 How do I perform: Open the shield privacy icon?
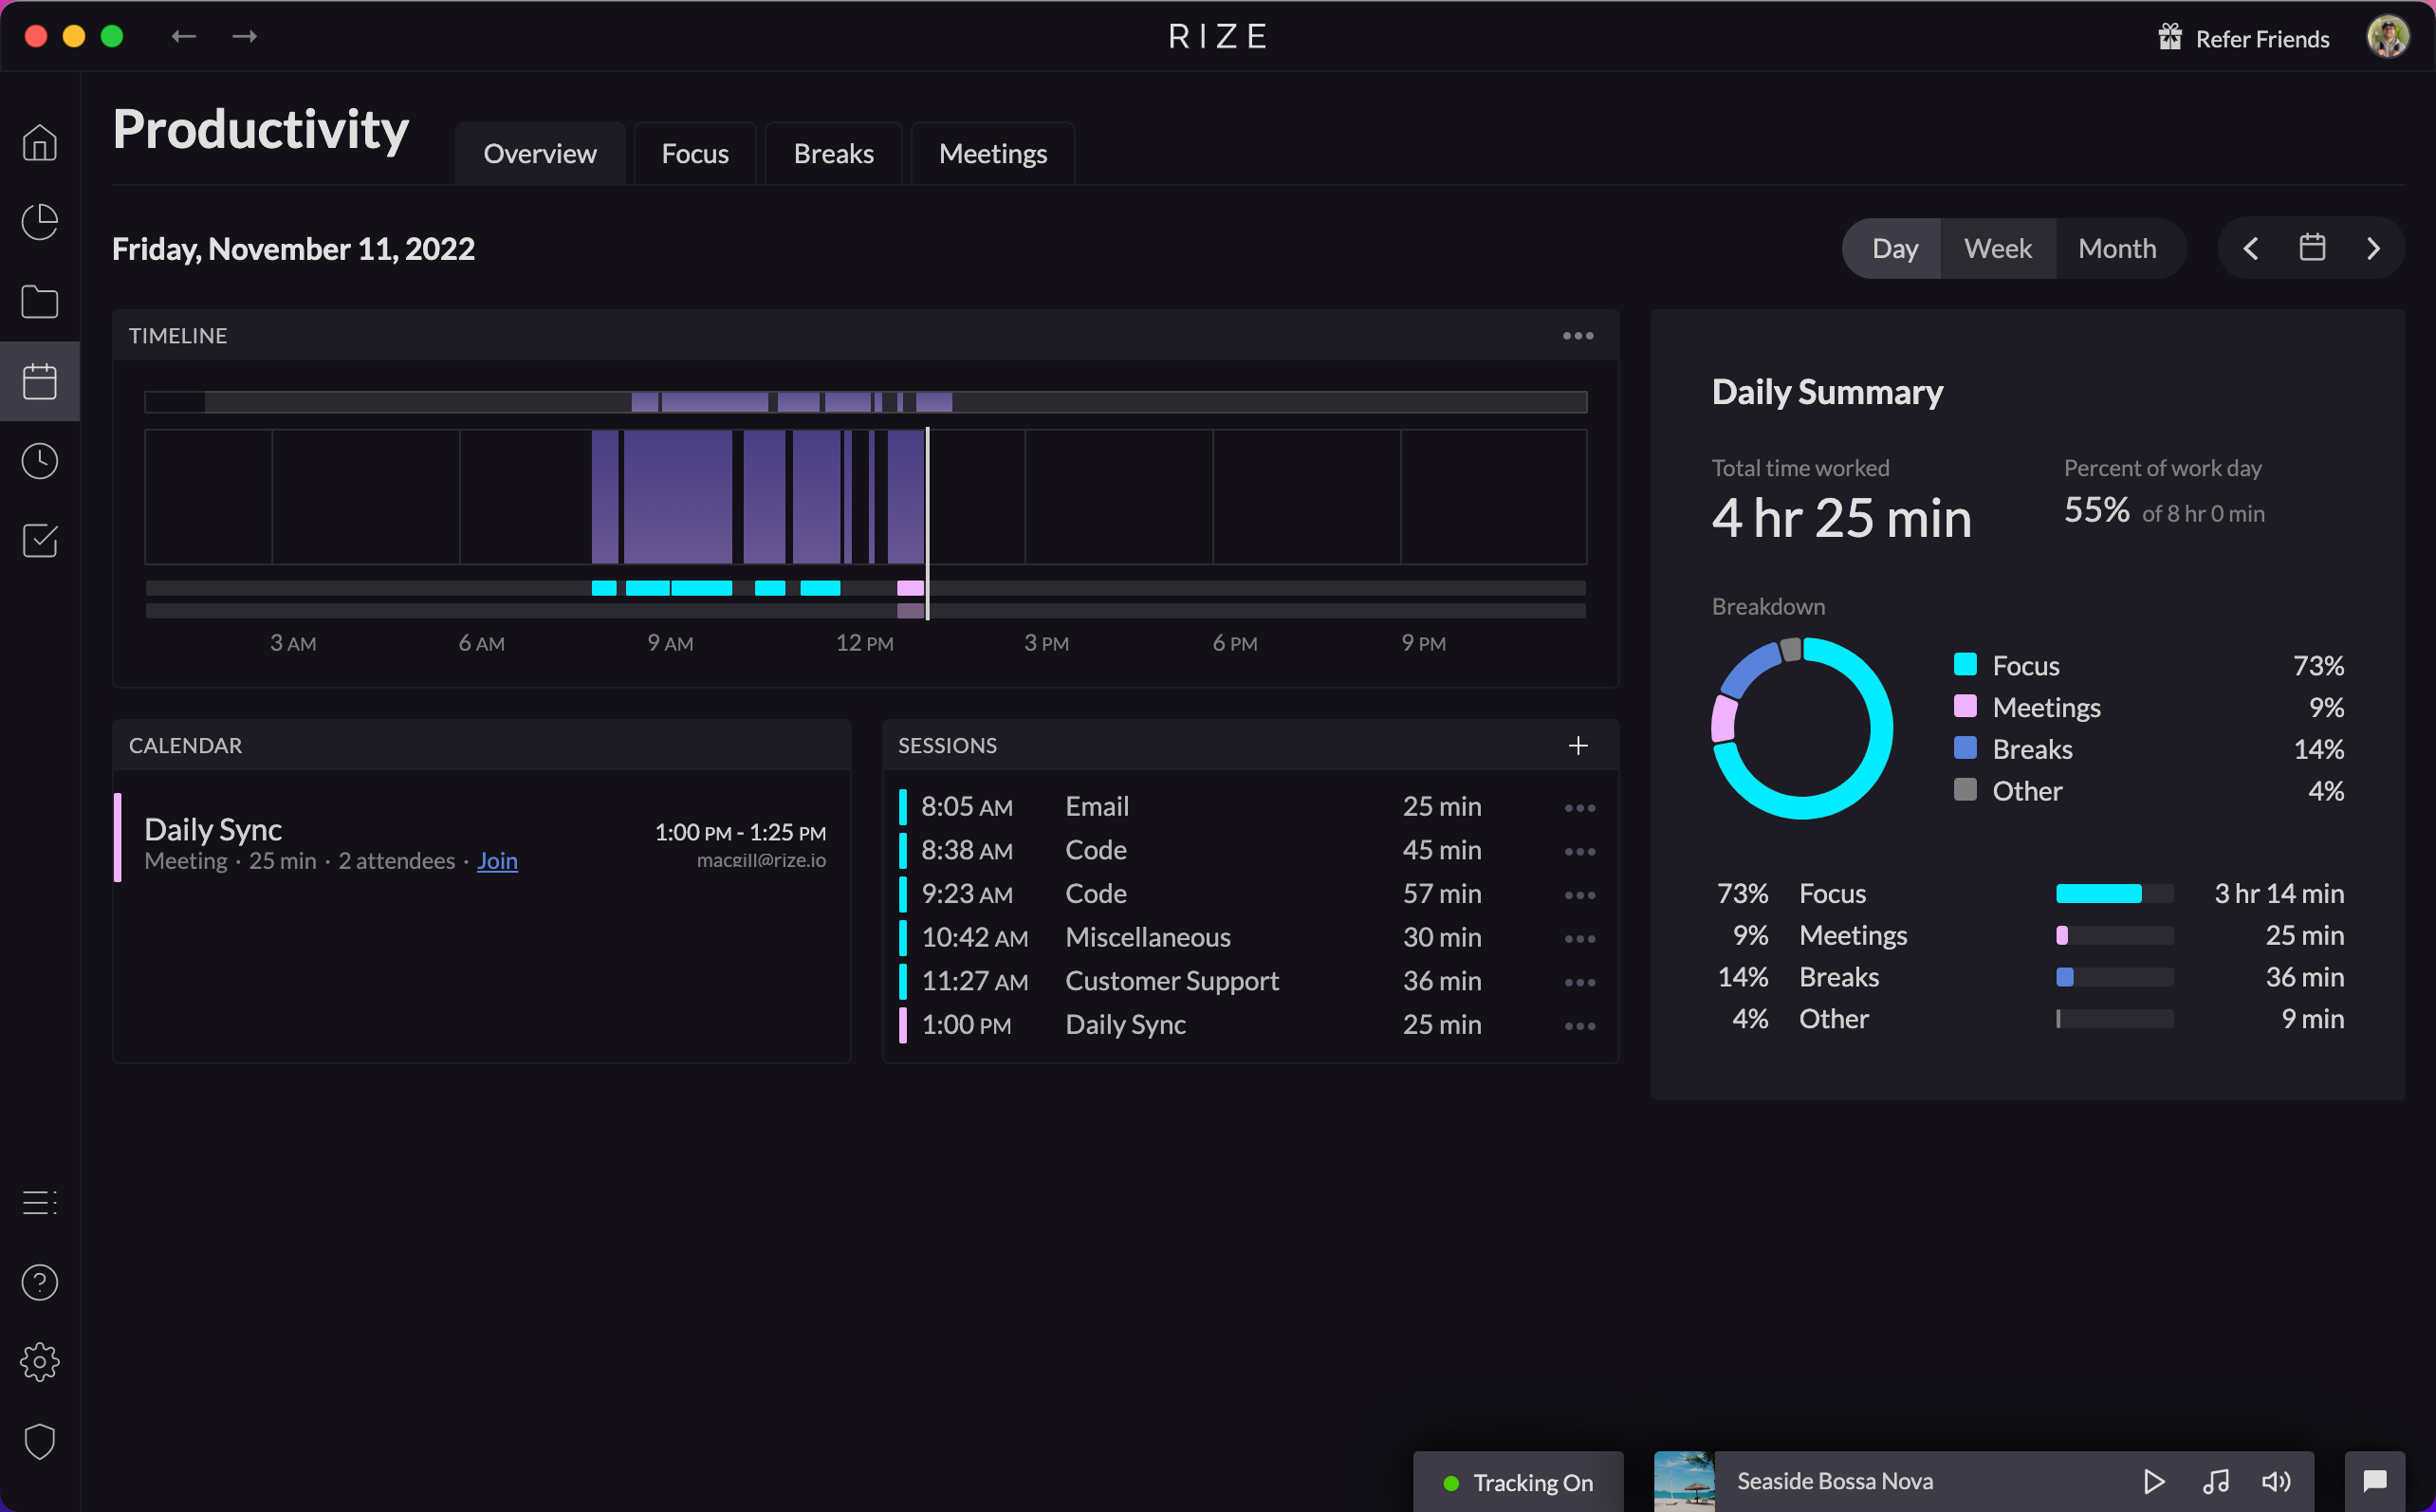coord(40,1442)
